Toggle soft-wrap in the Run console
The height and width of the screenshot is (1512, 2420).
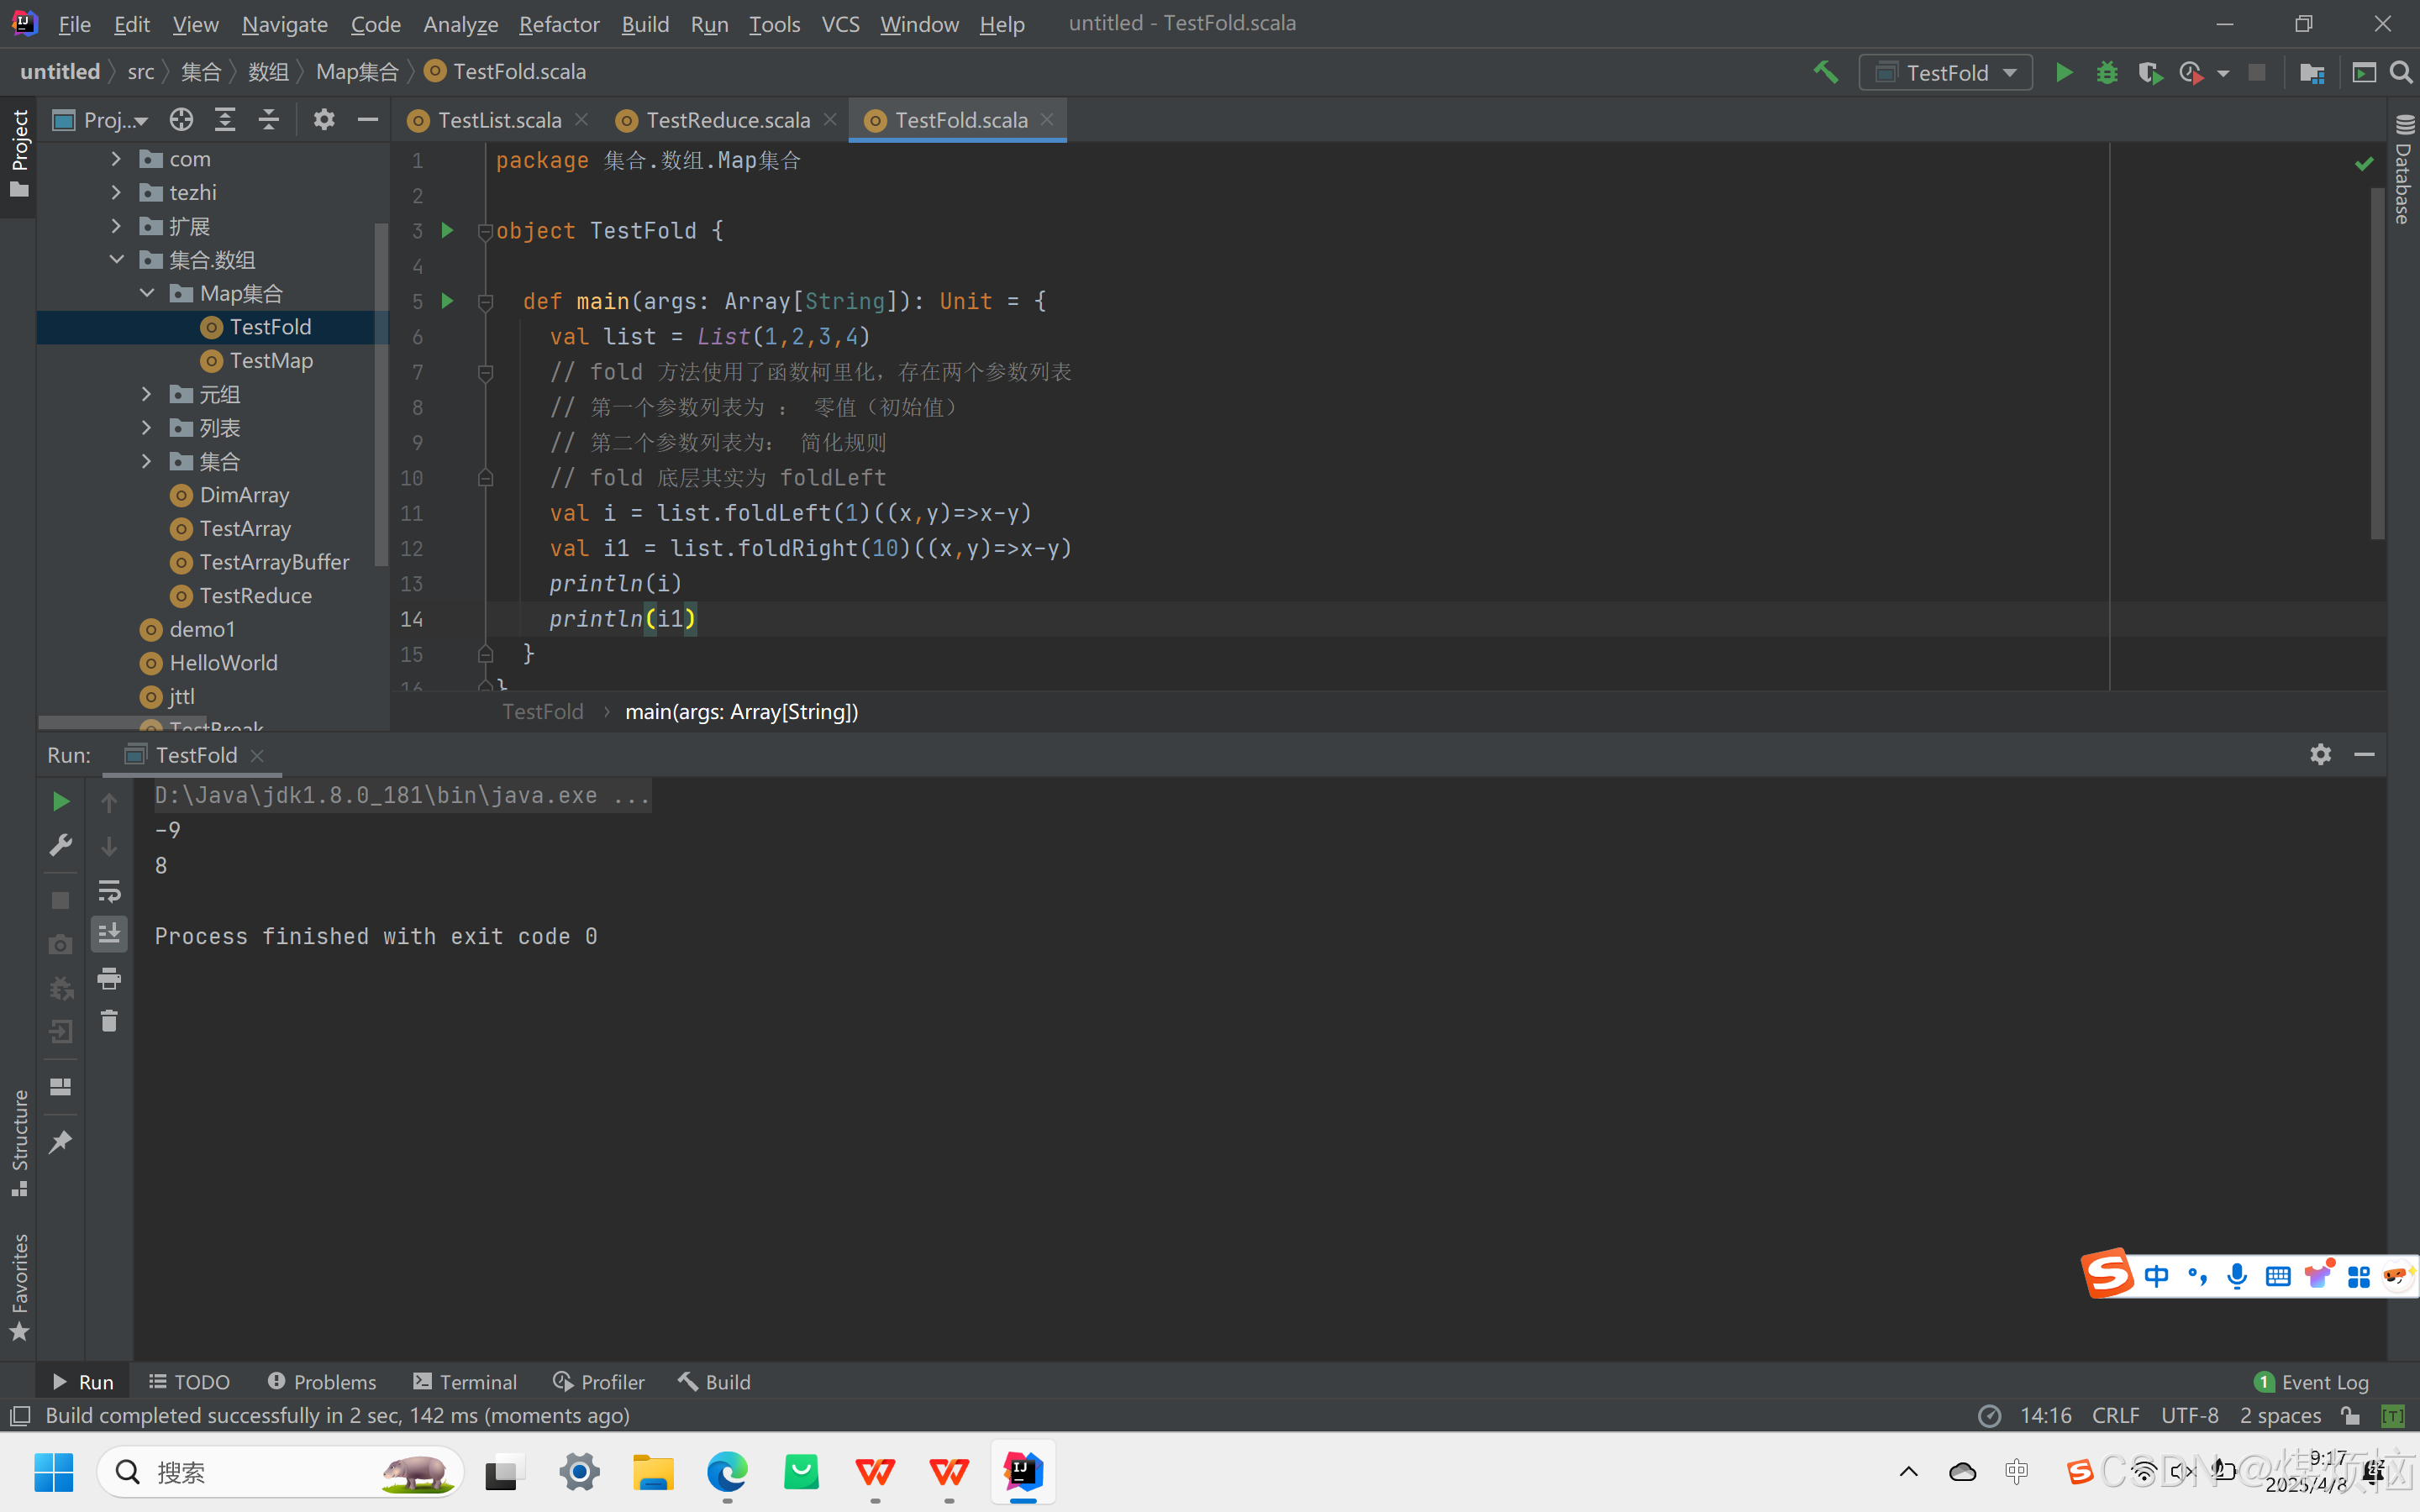point(109,890)
